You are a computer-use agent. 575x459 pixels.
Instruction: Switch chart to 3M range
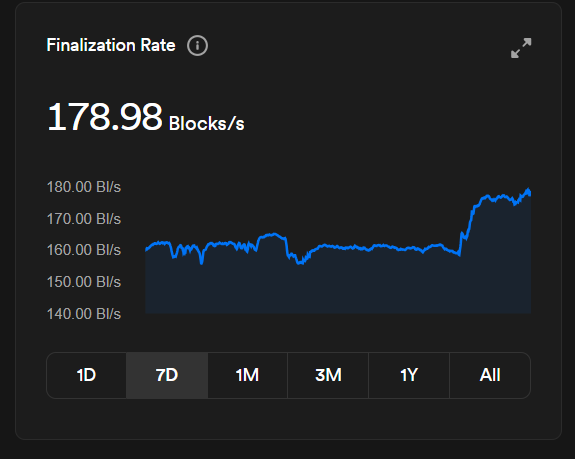click(328, 375)
